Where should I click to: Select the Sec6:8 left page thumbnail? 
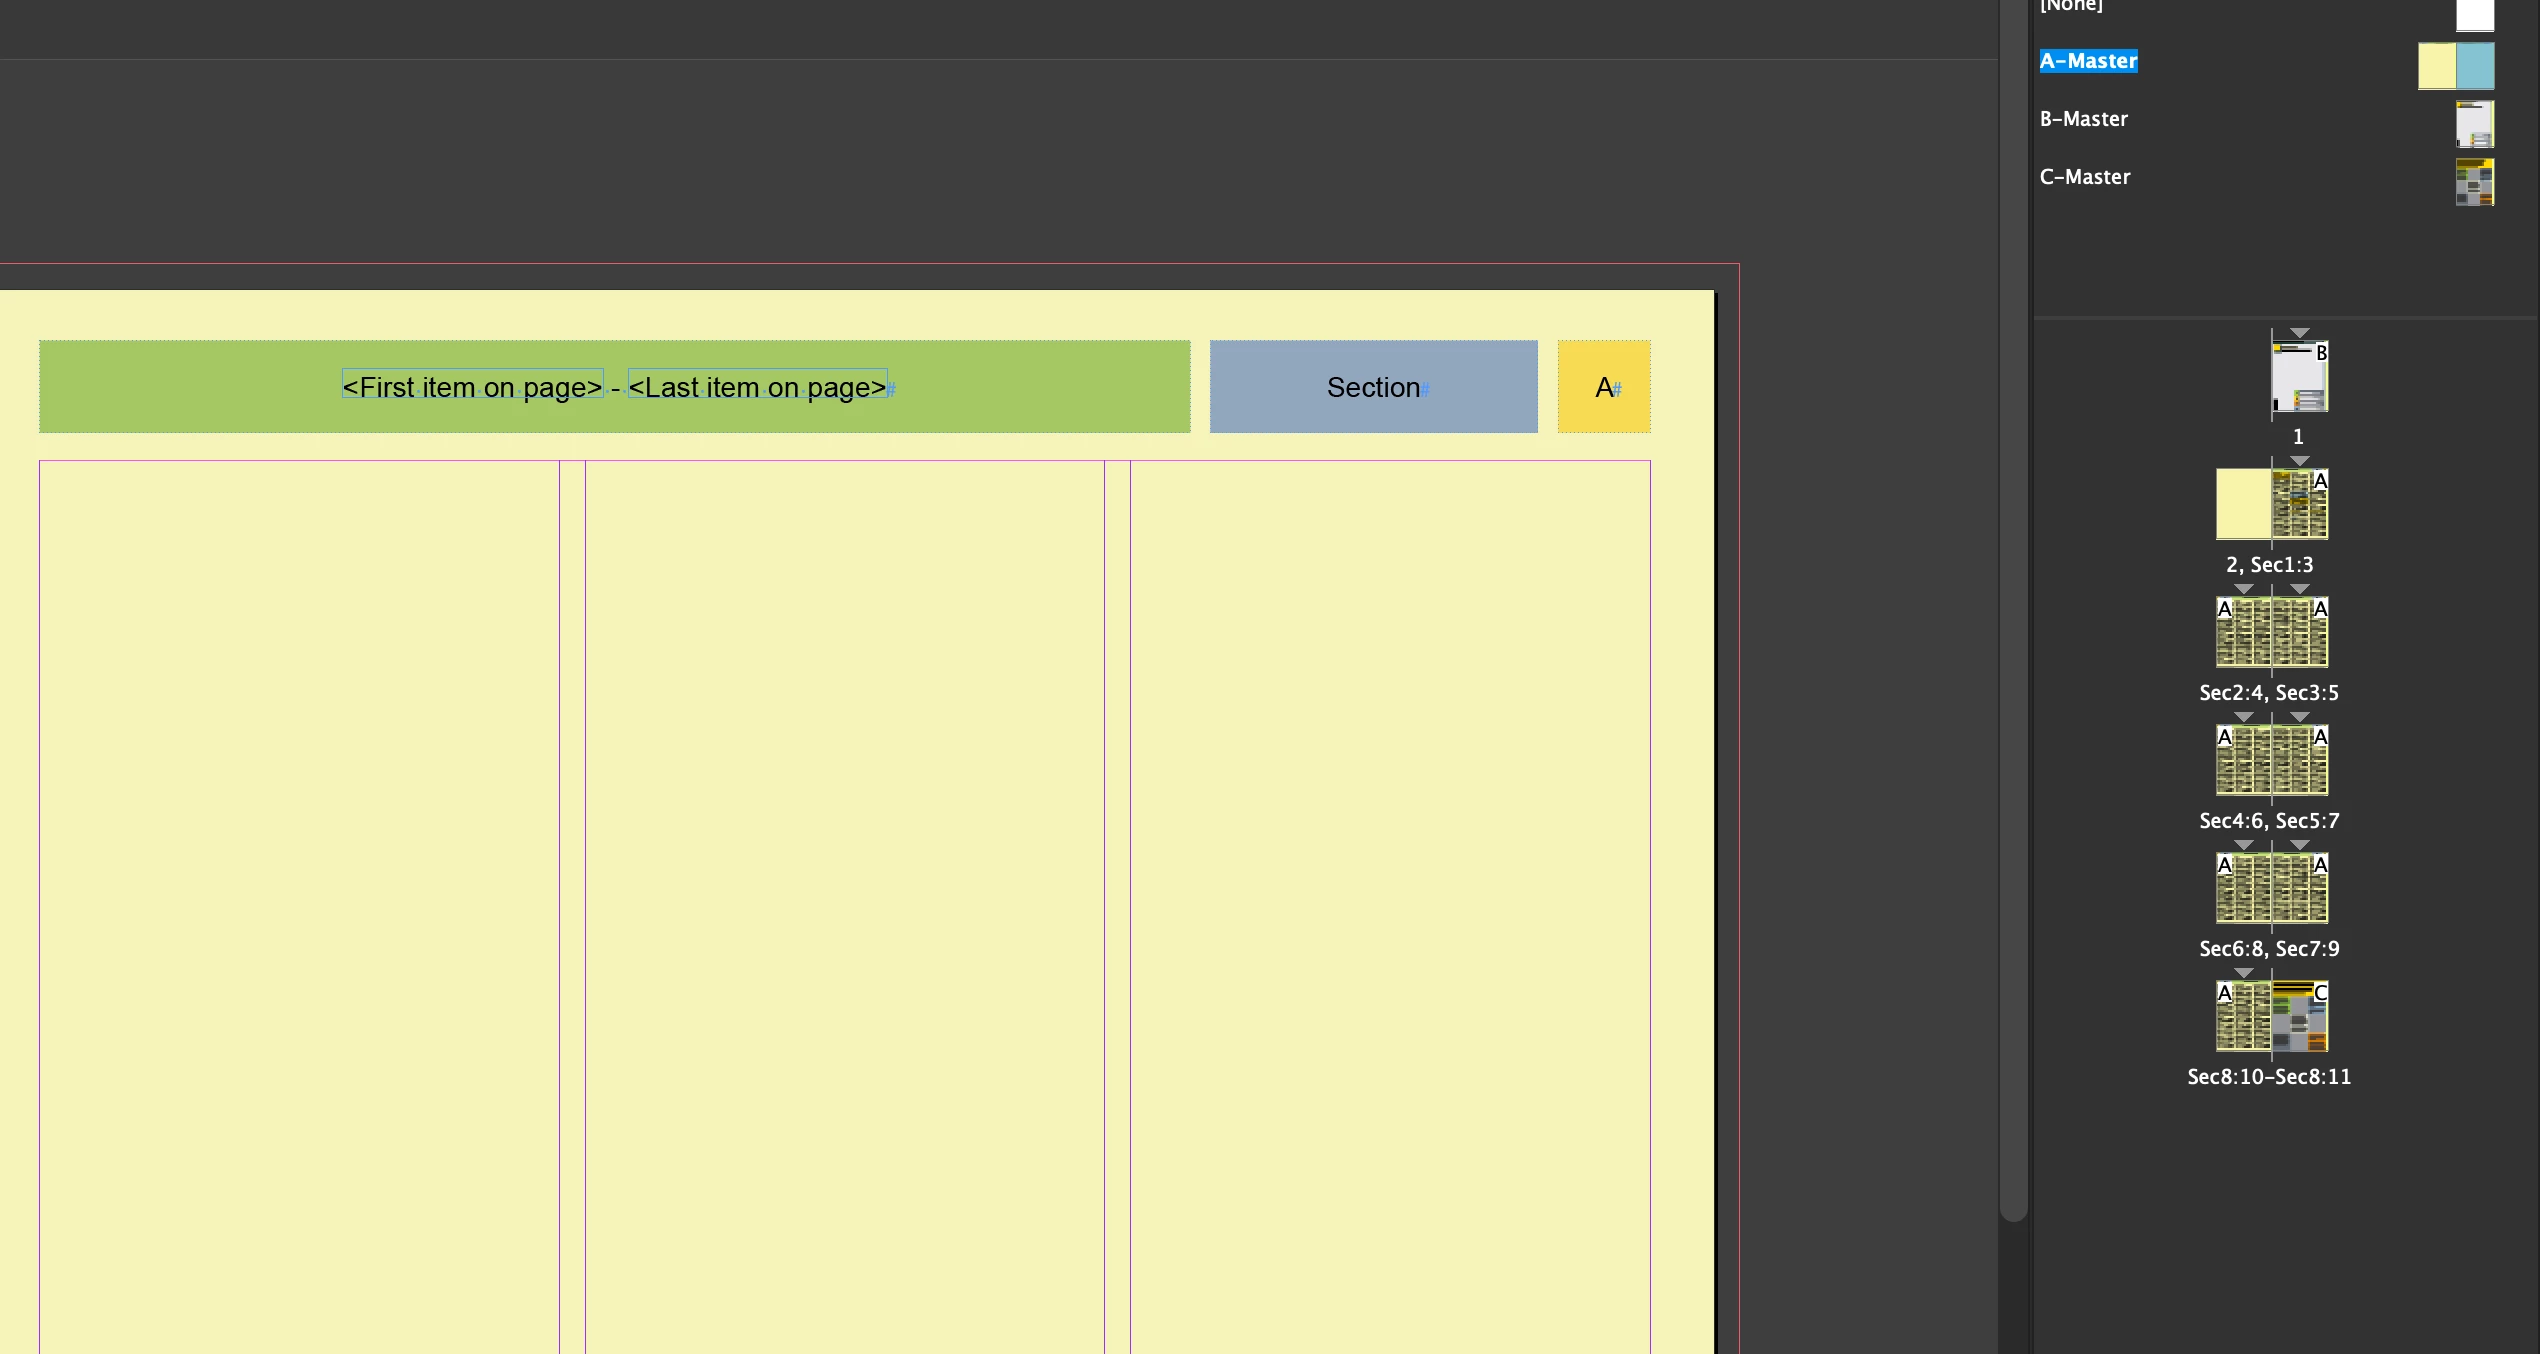click(x=2243, y=888)
